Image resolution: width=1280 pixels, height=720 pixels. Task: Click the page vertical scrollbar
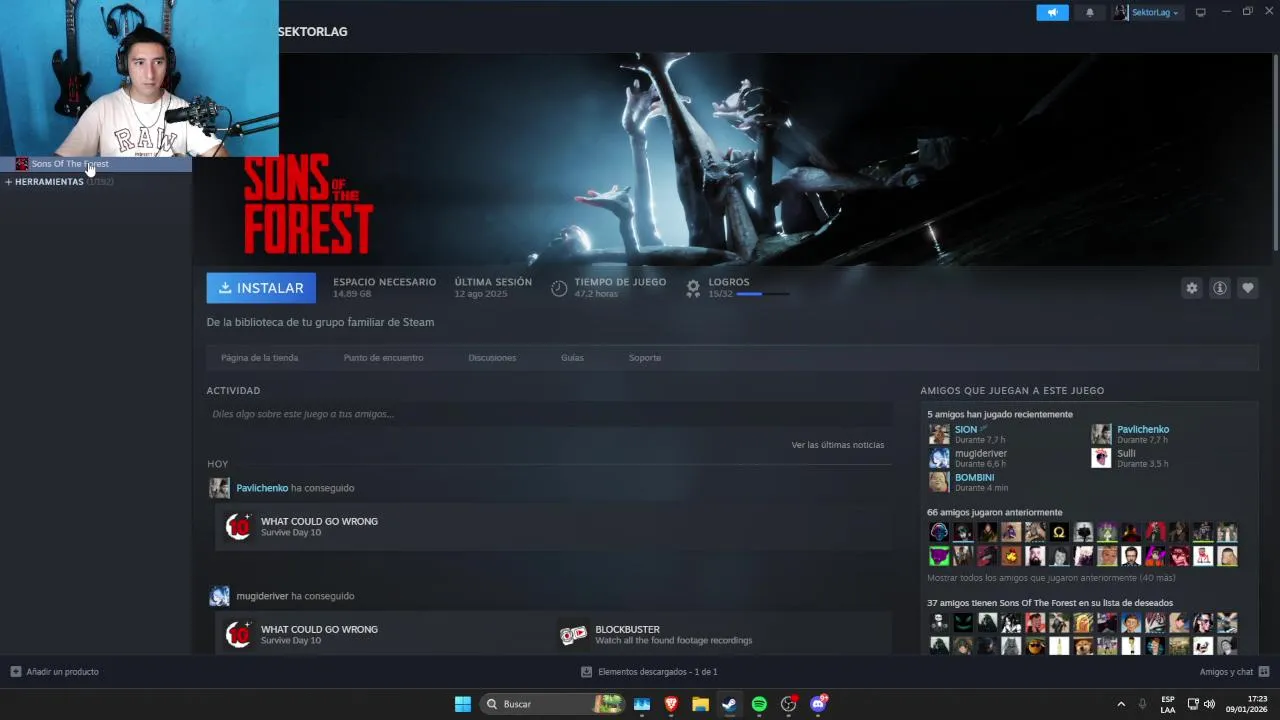tap(1275, 150)
